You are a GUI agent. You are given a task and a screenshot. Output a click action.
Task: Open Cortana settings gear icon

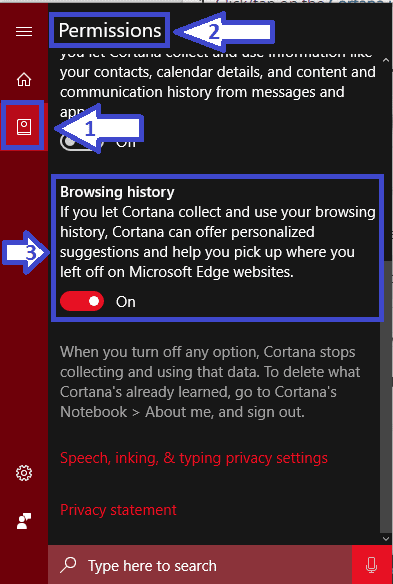pyautogui.click(x=24, y=473)
